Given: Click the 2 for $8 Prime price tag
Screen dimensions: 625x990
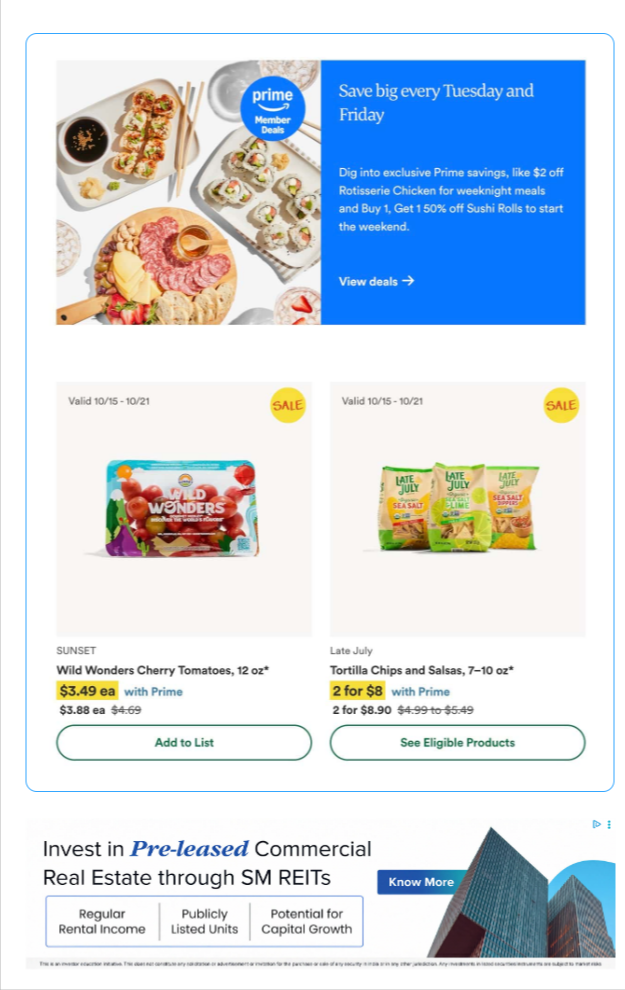Looking at the screenshot, I should [x=357, y=691].
